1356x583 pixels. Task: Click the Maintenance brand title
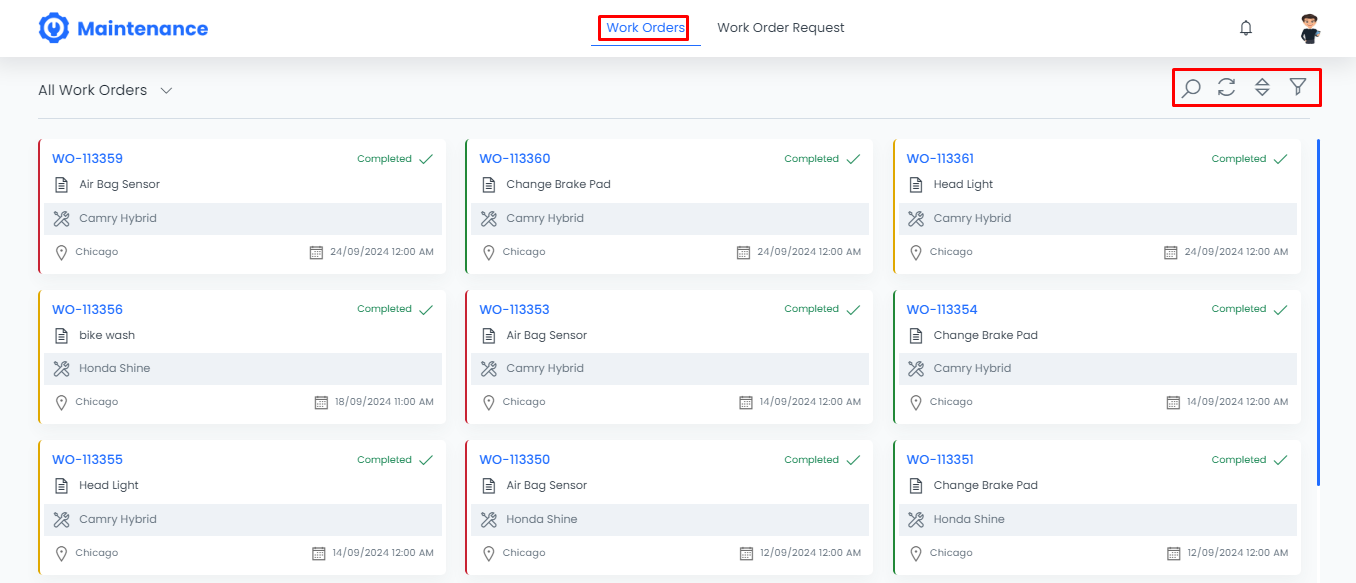(x=142, y=29)
